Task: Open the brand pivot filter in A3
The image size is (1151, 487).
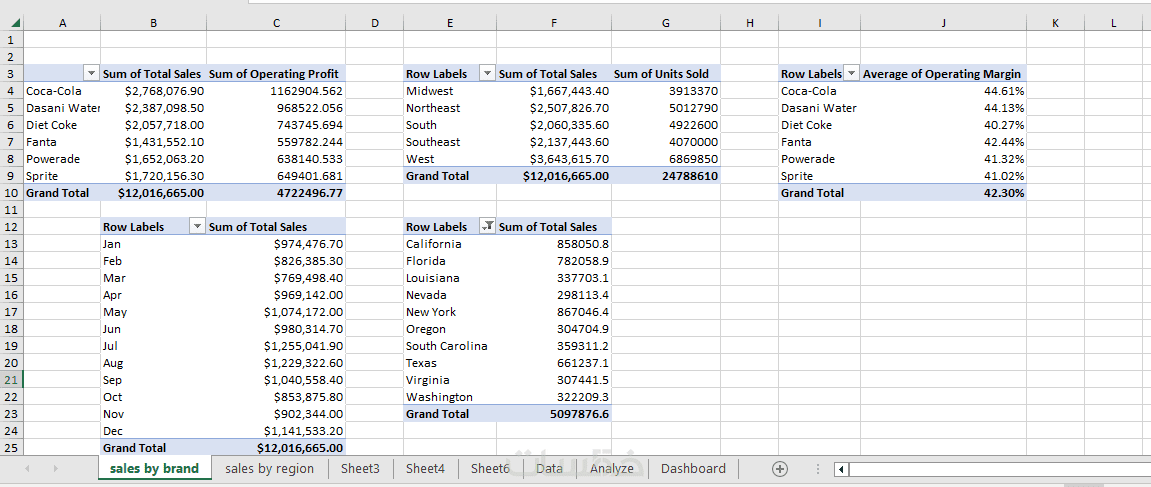Action: point(92,74)
